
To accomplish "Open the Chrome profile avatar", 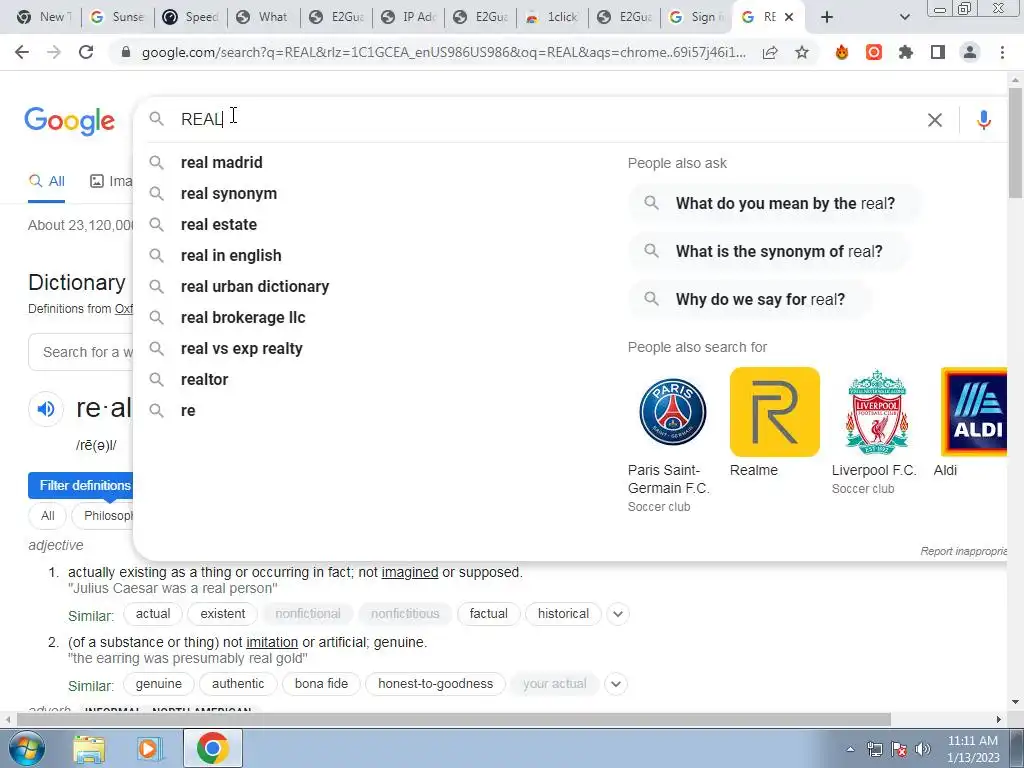I will [x=970, y=52].
